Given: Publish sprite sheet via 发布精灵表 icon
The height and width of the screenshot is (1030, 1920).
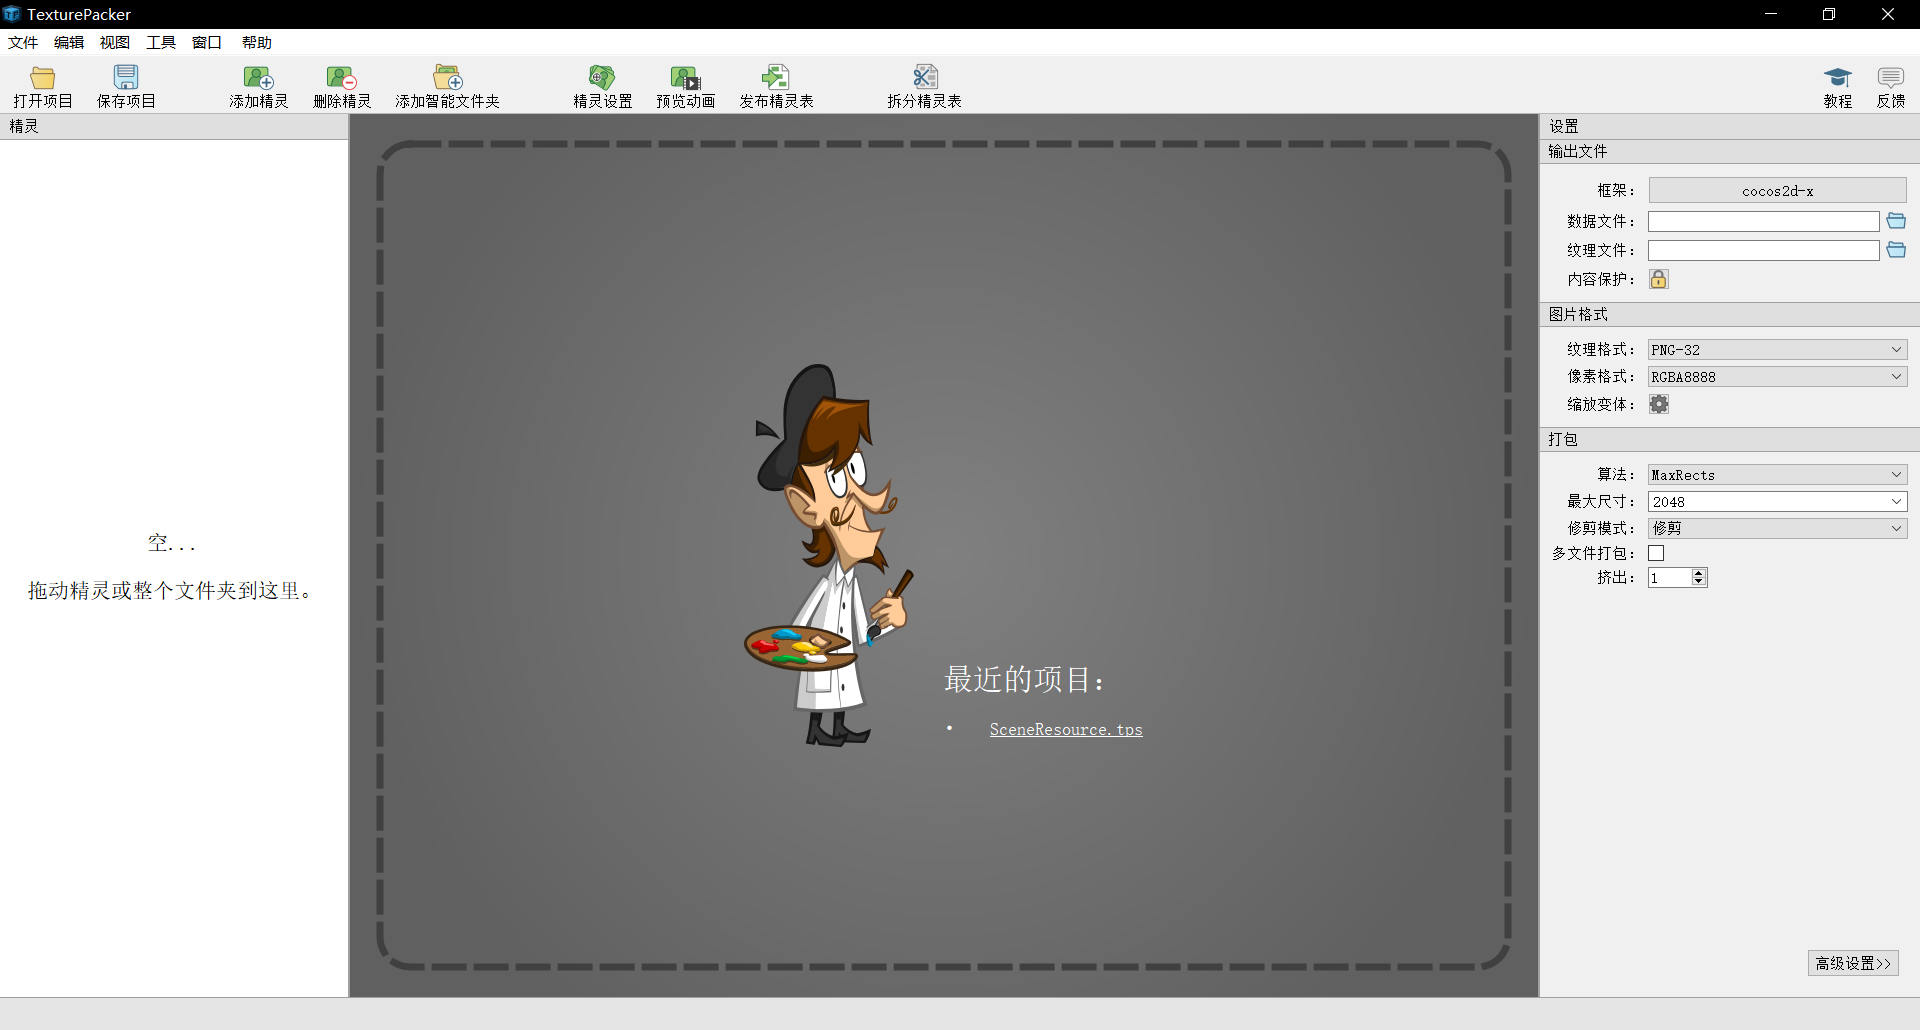Looking at the screenshot, I should point(777,85).
